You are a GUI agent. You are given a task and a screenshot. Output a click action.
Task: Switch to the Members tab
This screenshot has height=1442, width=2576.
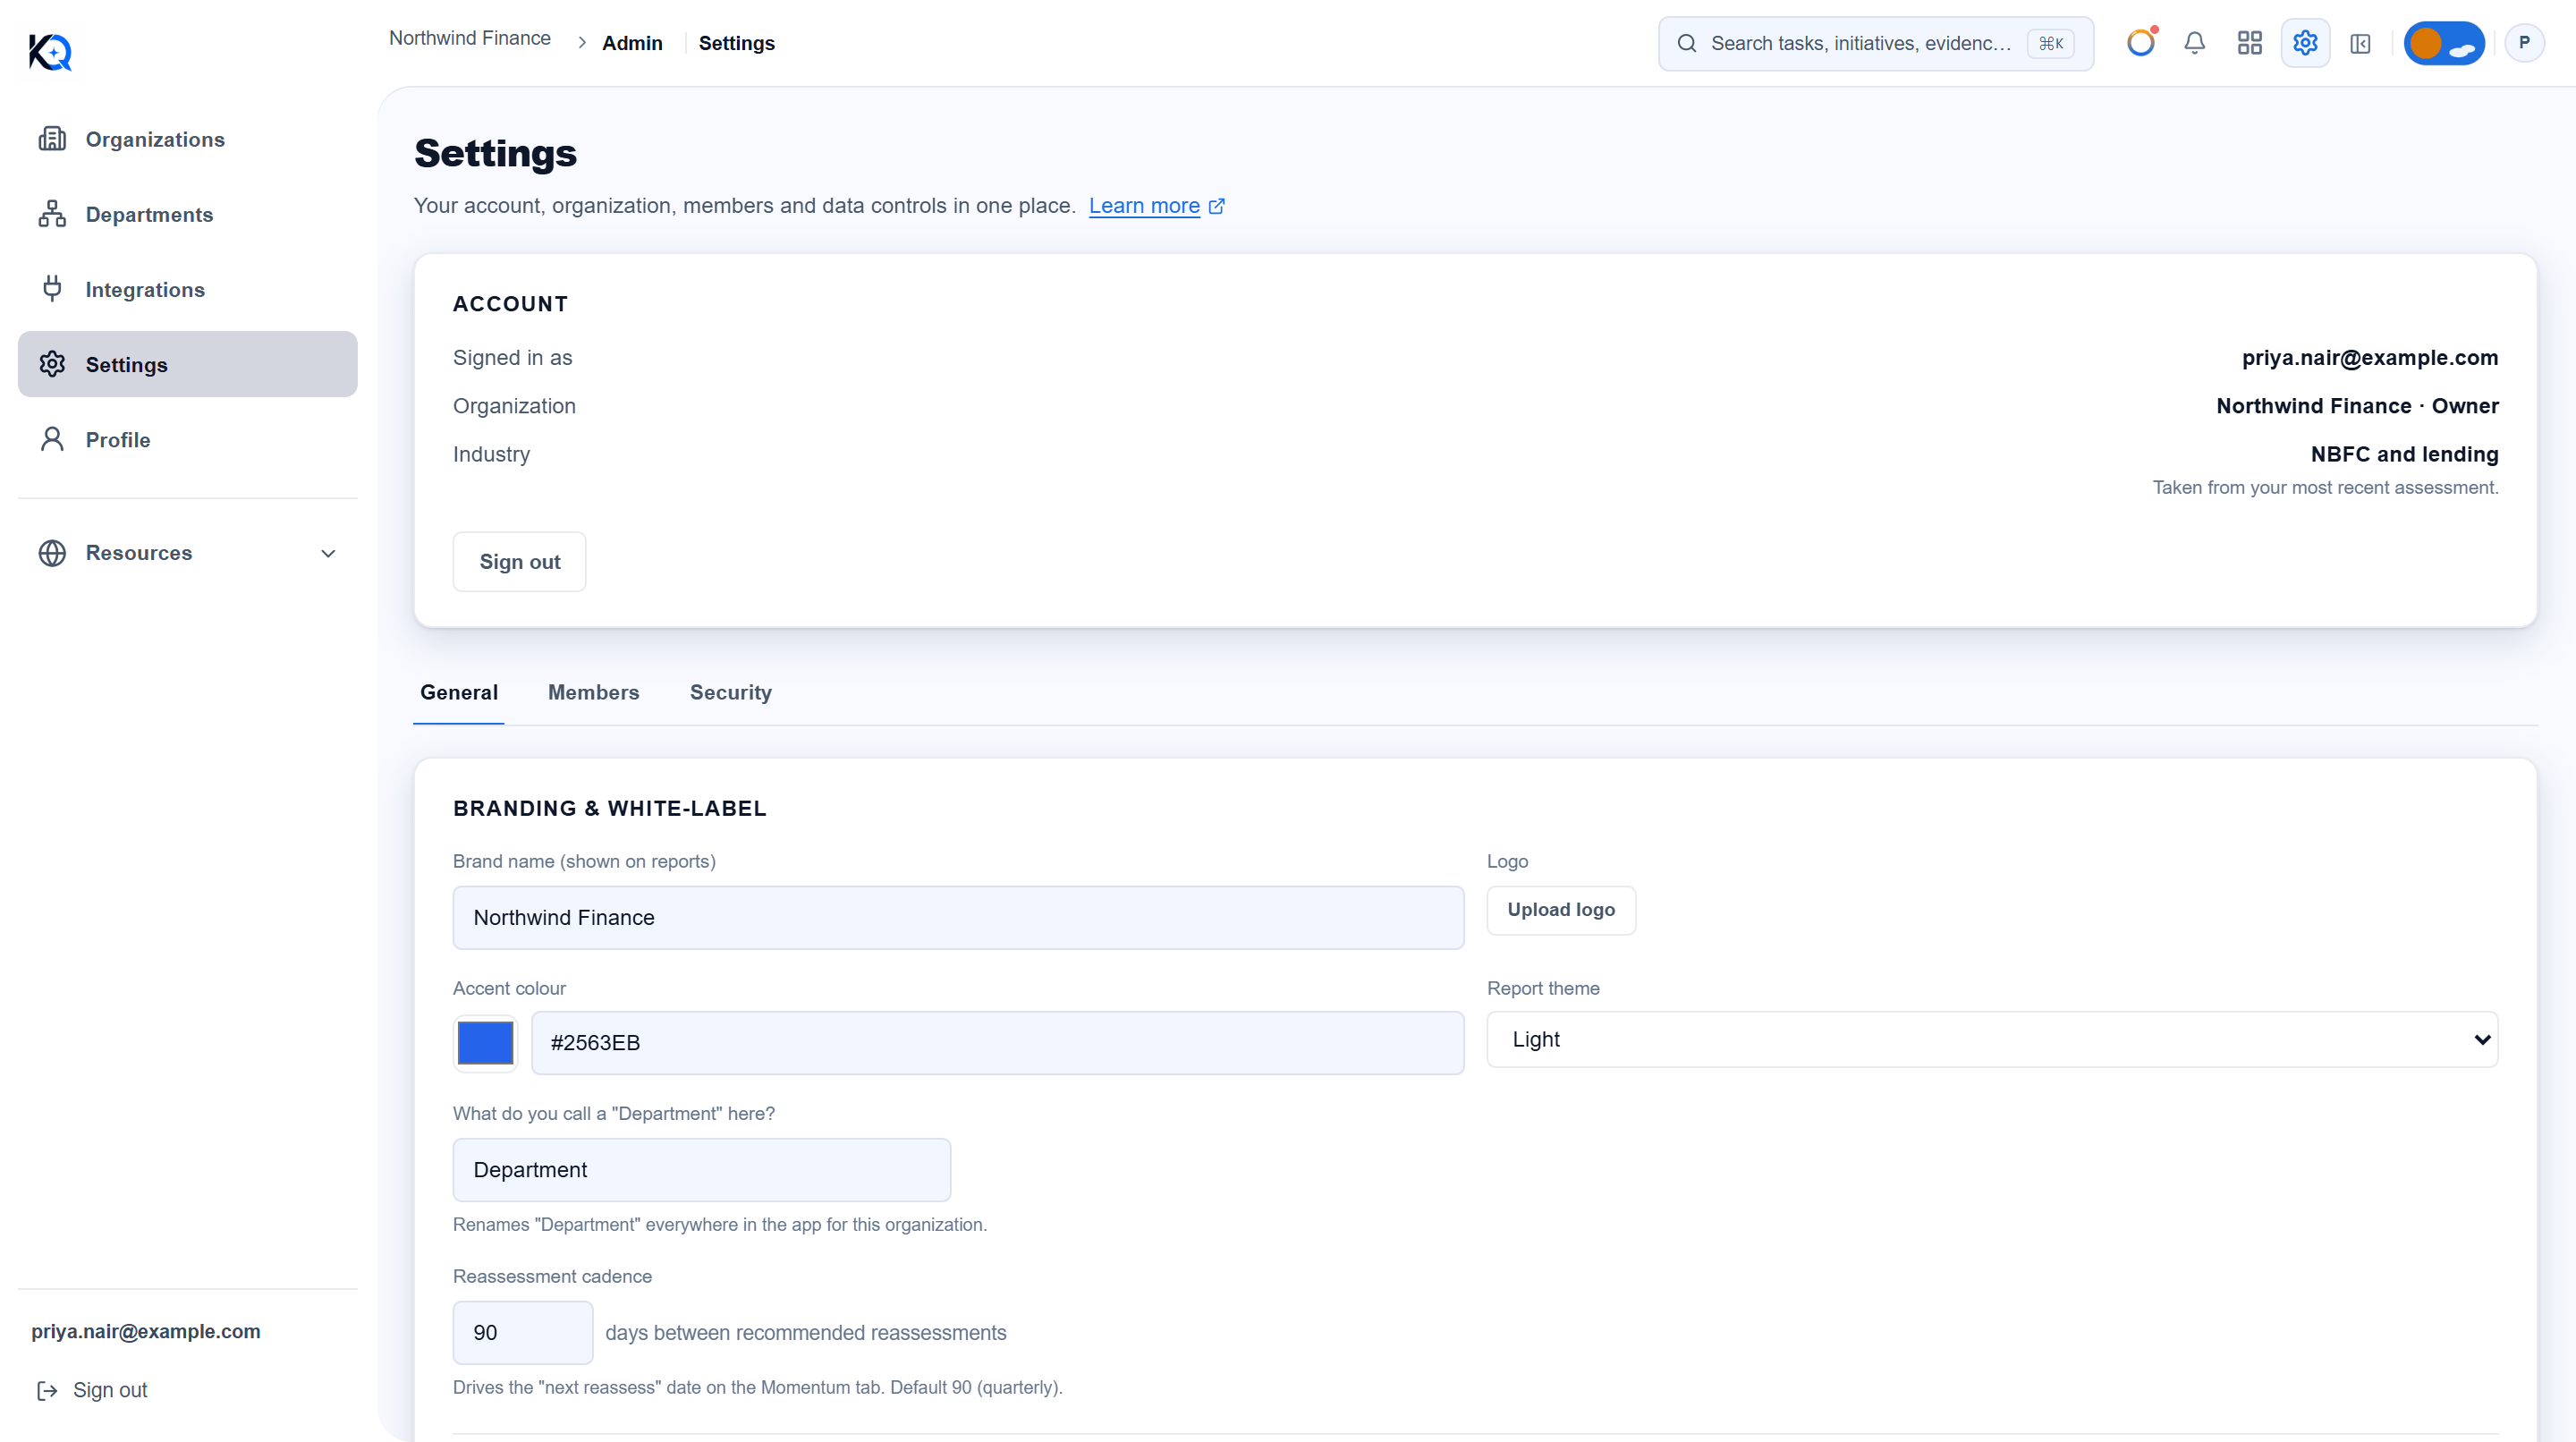point(593,692)
